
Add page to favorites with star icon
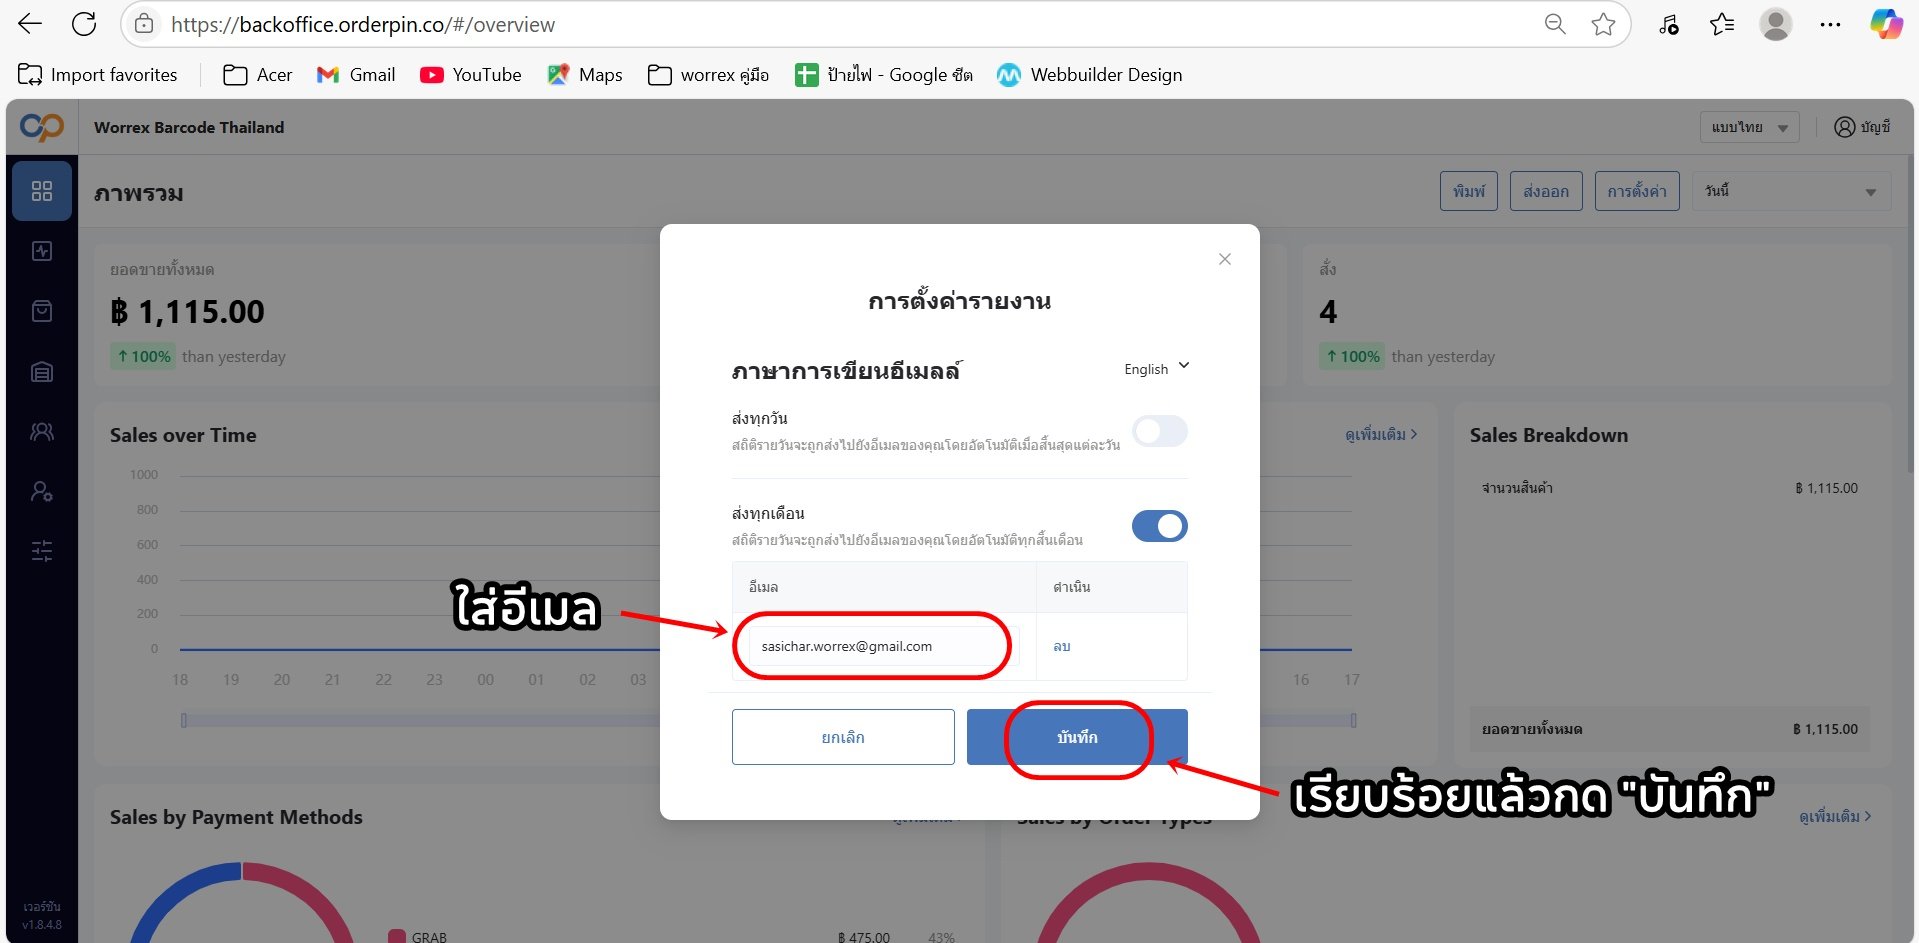(1603, 24)
